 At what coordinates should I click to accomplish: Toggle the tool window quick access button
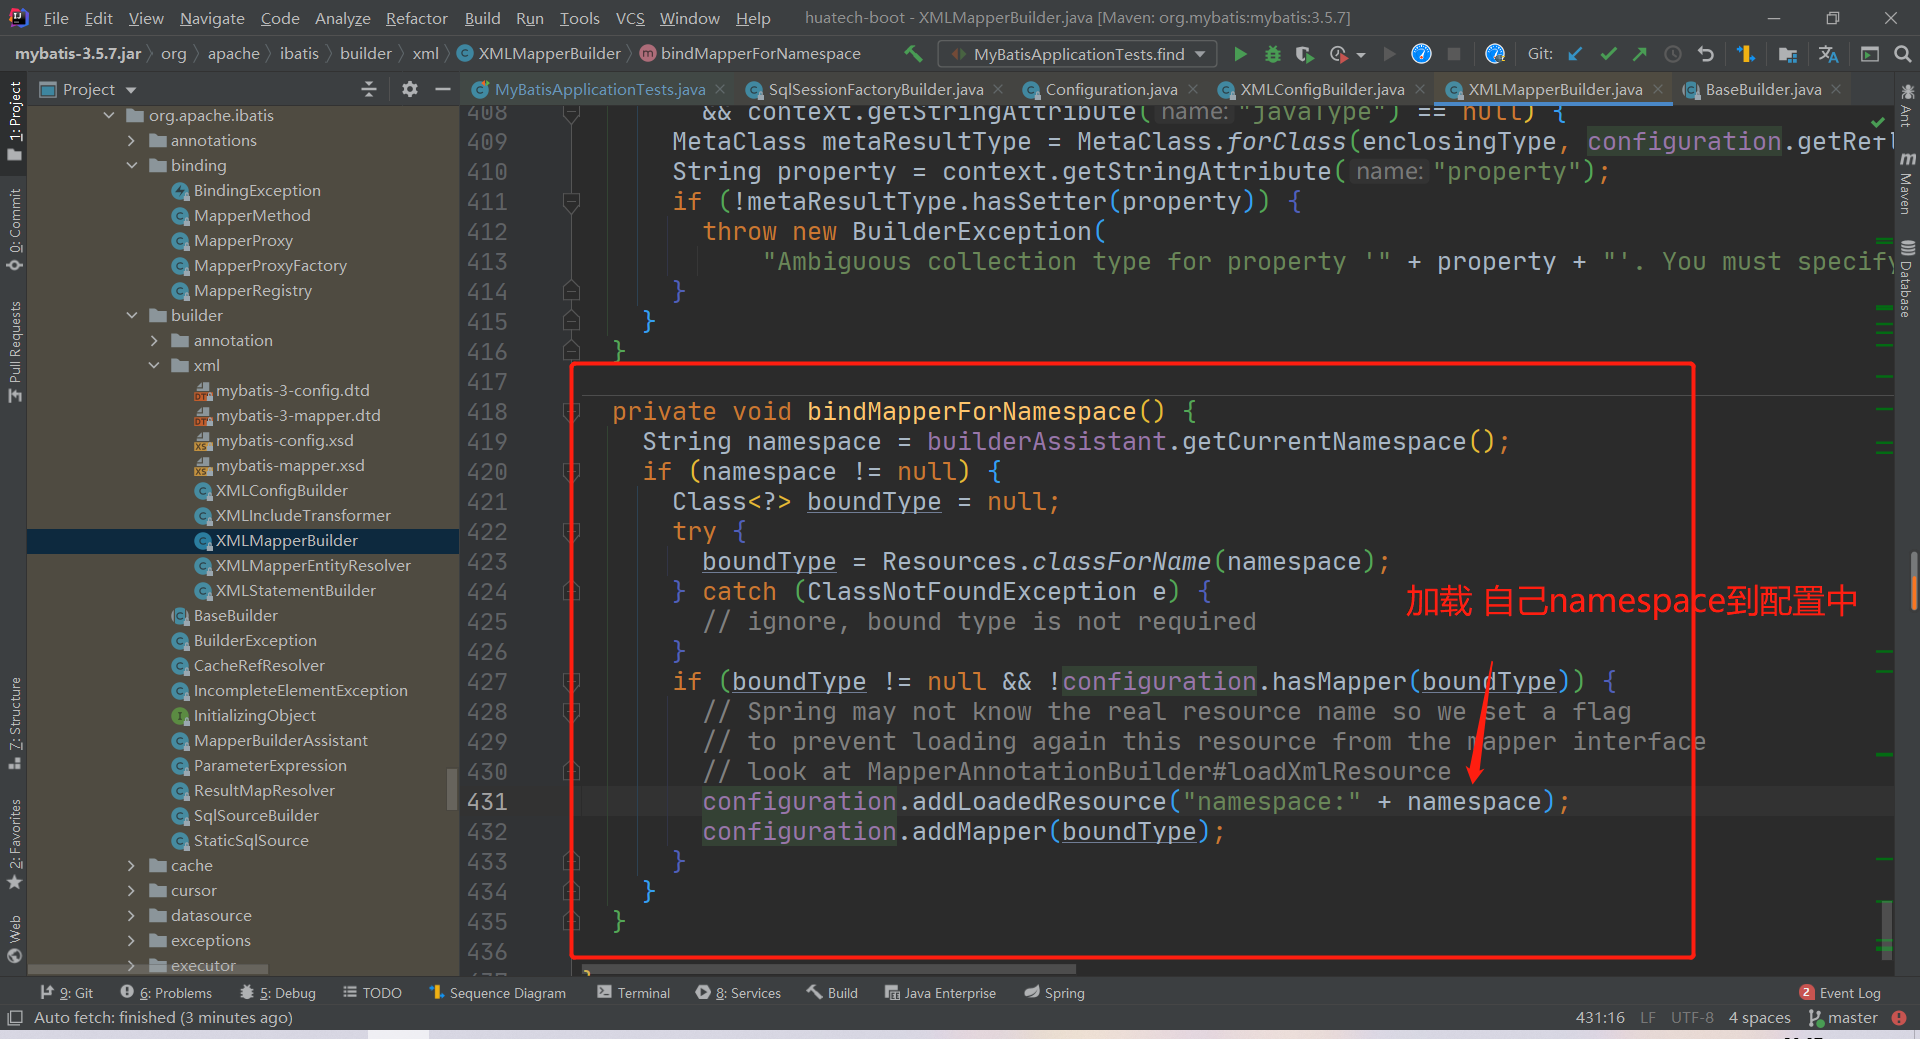pyautogui.click(x=14, y=1017)
